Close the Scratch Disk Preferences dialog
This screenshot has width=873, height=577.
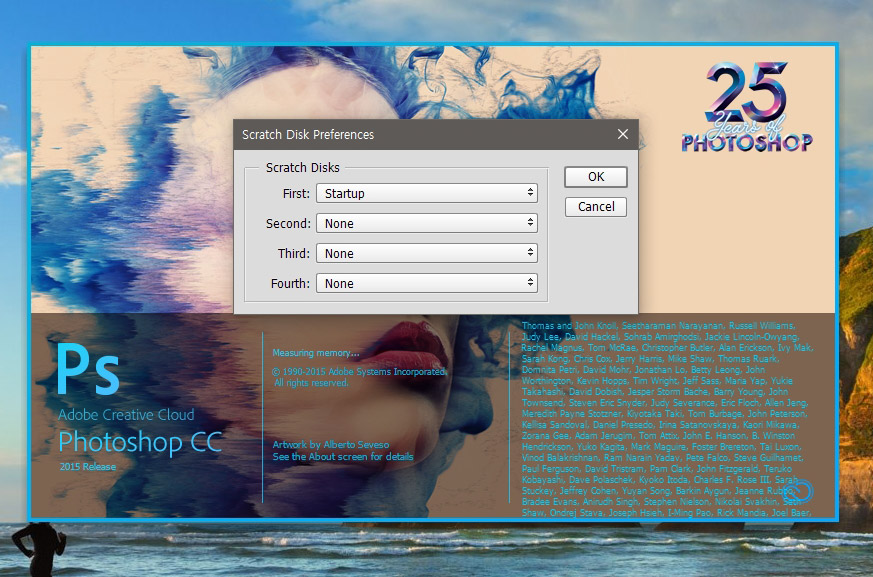[623, 134]
